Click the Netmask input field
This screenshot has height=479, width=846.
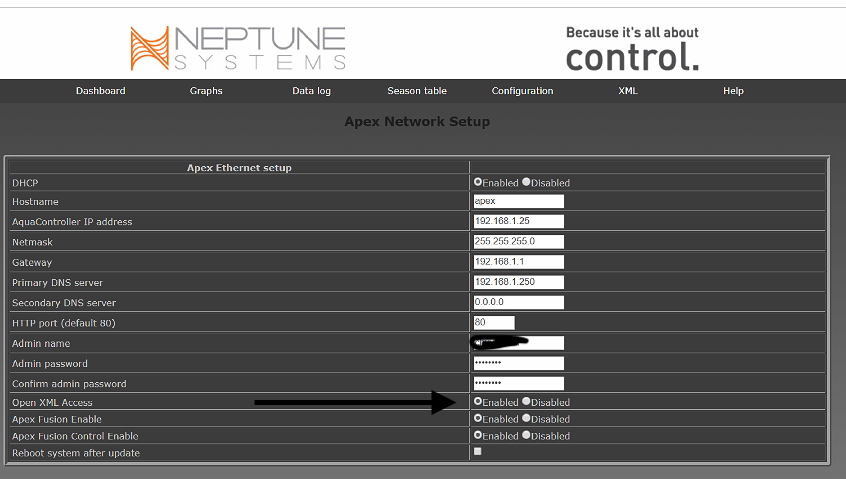tap(518, 242)
